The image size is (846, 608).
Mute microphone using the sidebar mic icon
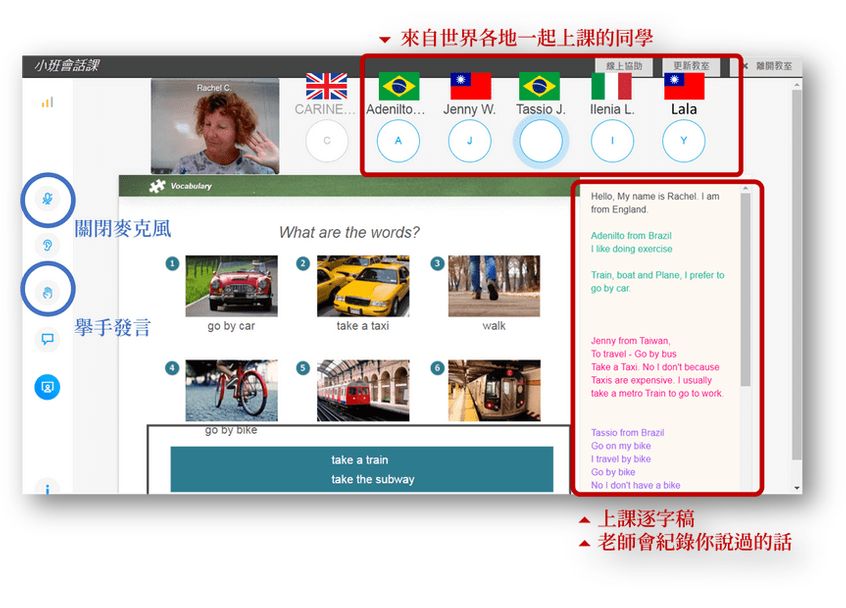coord(47,201)
